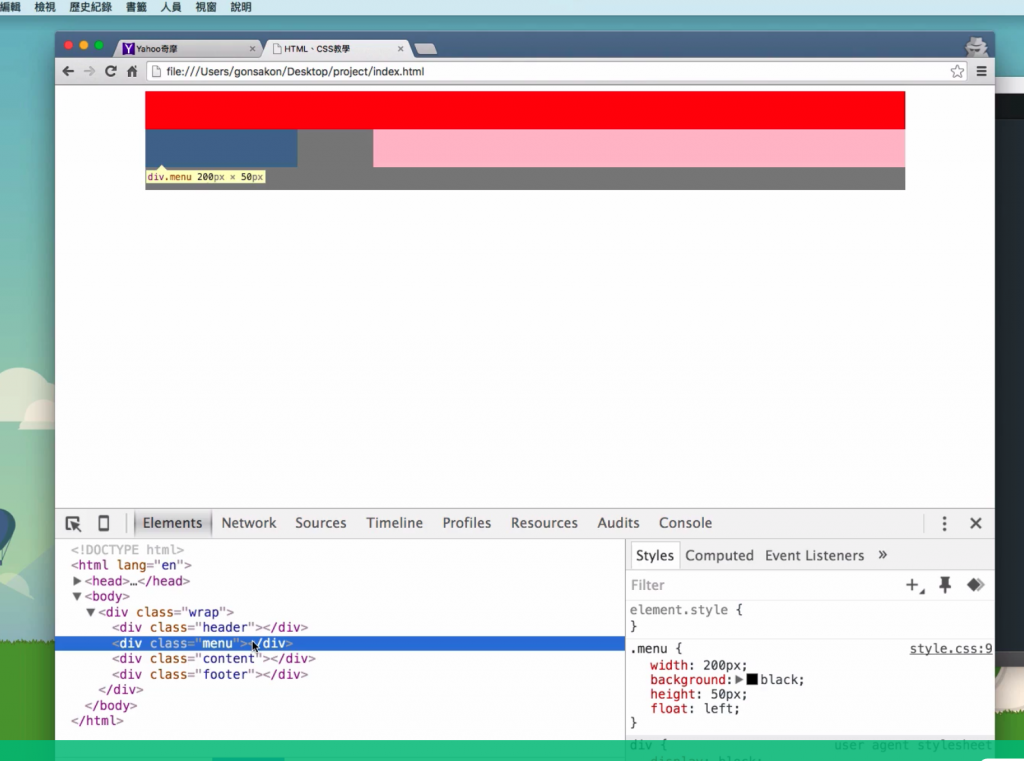Open the 書籤 menu in menu bar
The width and height of the screenshot is (1024, 761).
pyautogui.click(x=136, y=7)
